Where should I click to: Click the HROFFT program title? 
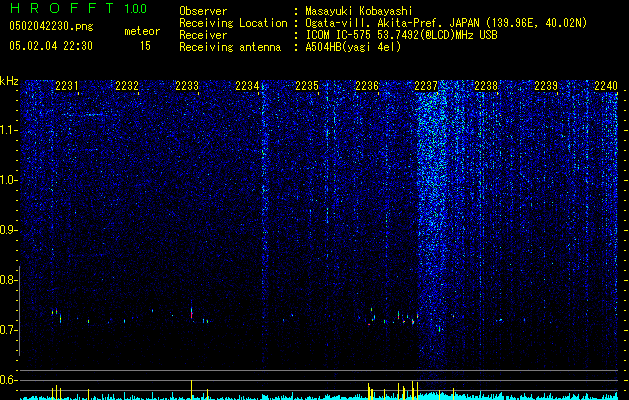tap(62, 8)
